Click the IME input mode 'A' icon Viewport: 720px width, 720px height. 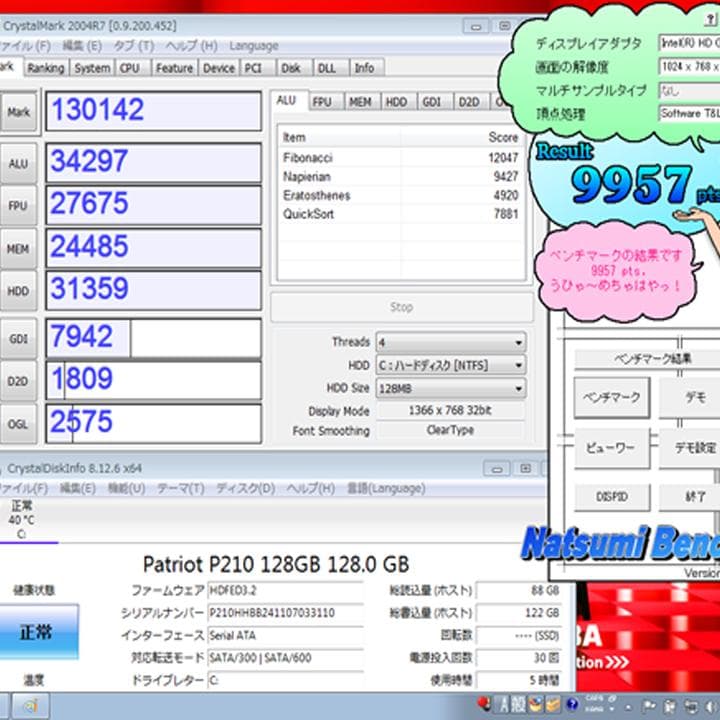[x=504, y=704]
